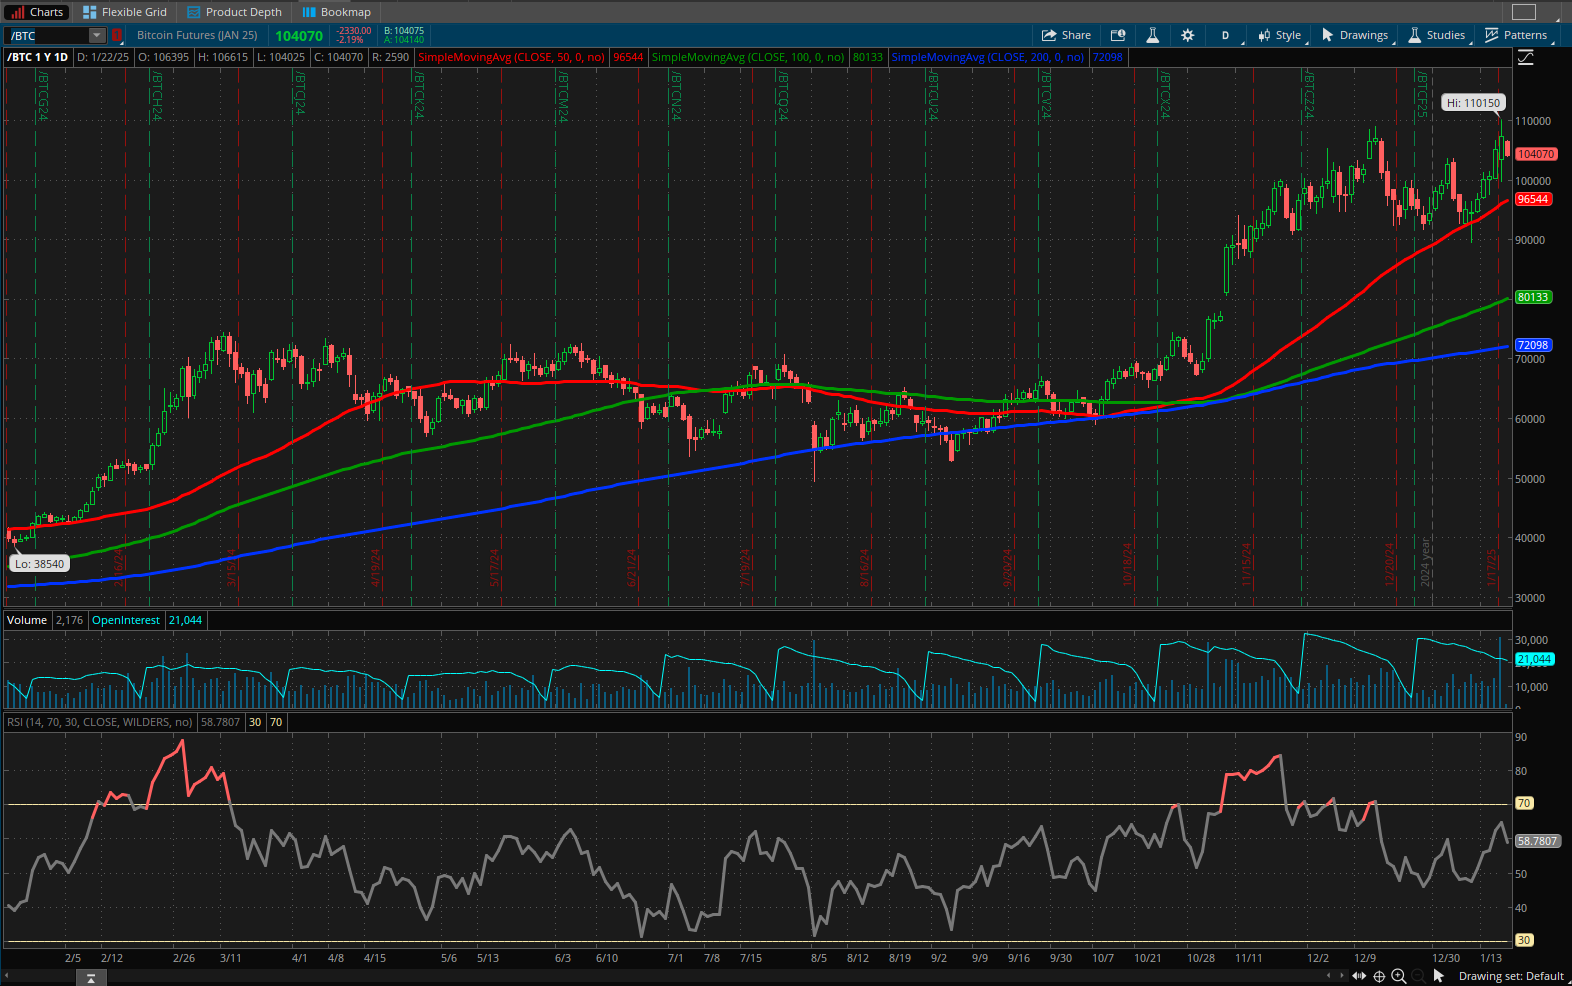Click the Hi: 110150 price bubble
This screenshot has width=1572, height=986.
[1473, 103]
